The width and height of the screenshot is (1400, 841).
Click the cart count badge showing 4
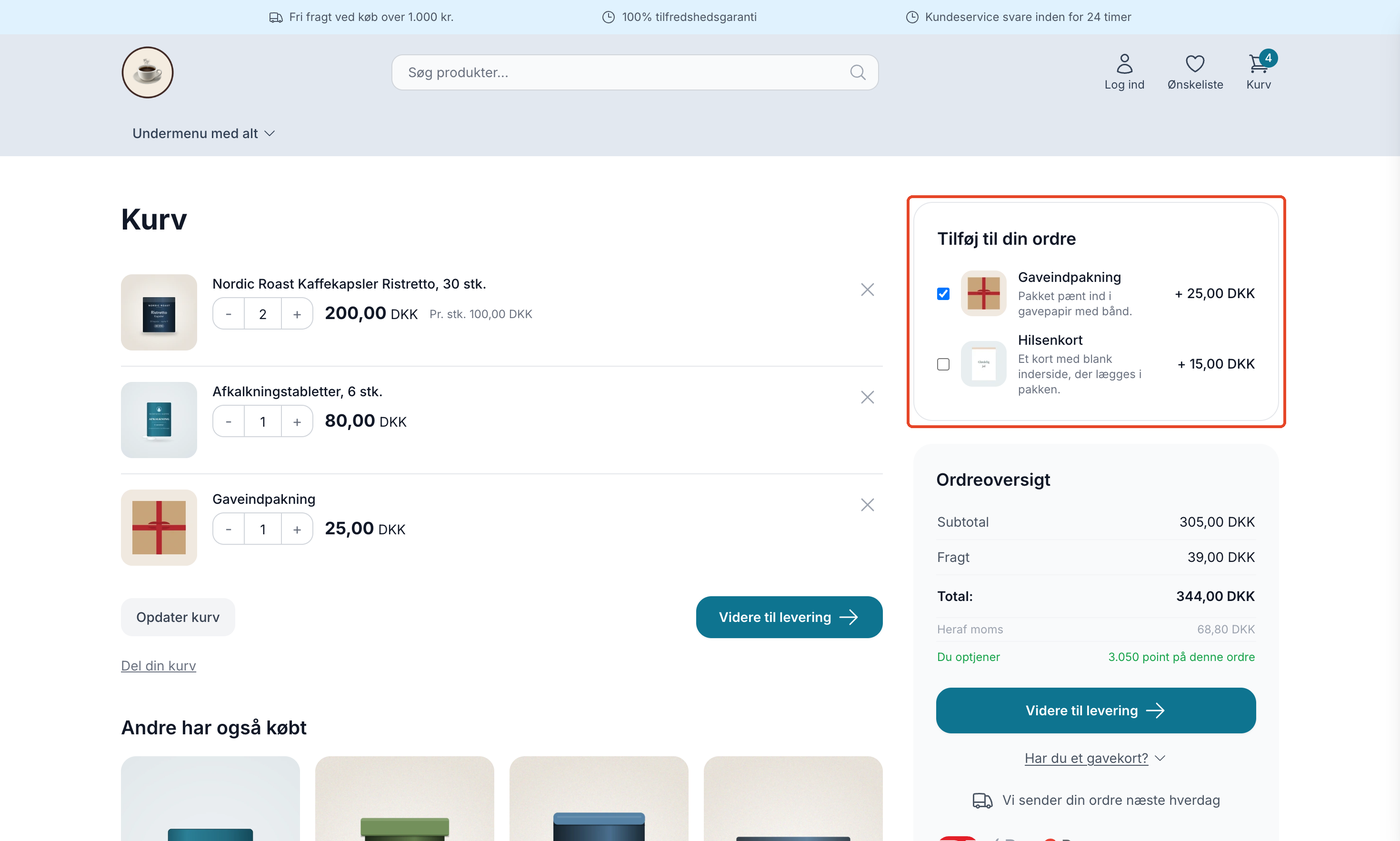1268,58
